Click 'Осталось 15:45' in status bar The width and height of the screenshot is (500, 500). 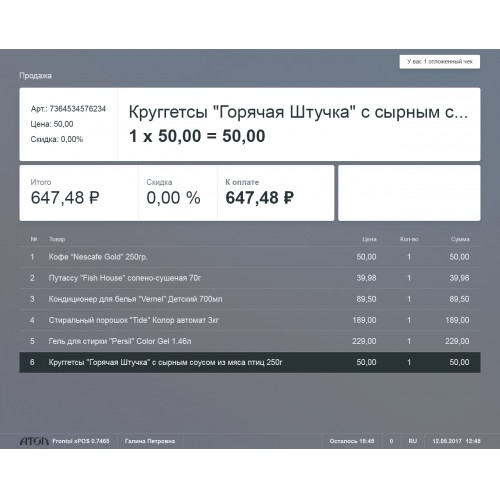pyautogui.click(x=352, y=441)
